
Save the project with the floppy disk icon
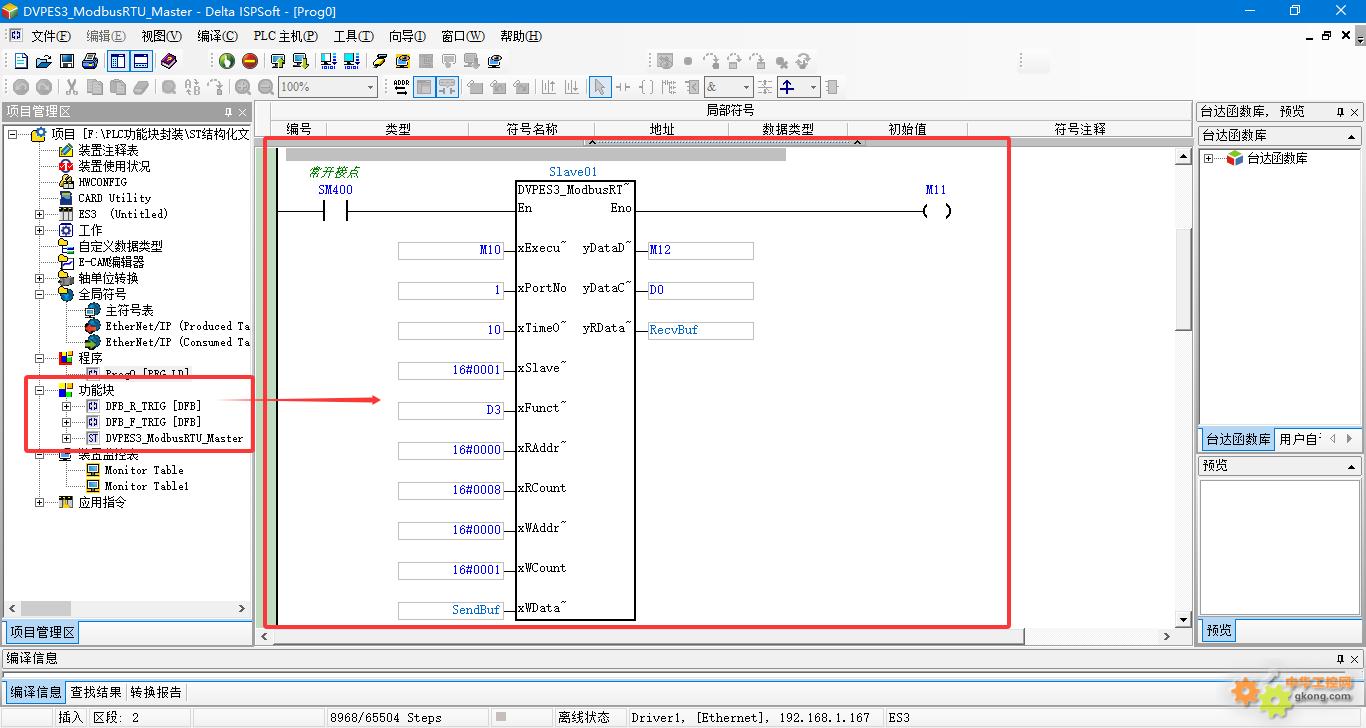[x=67, y=62]
